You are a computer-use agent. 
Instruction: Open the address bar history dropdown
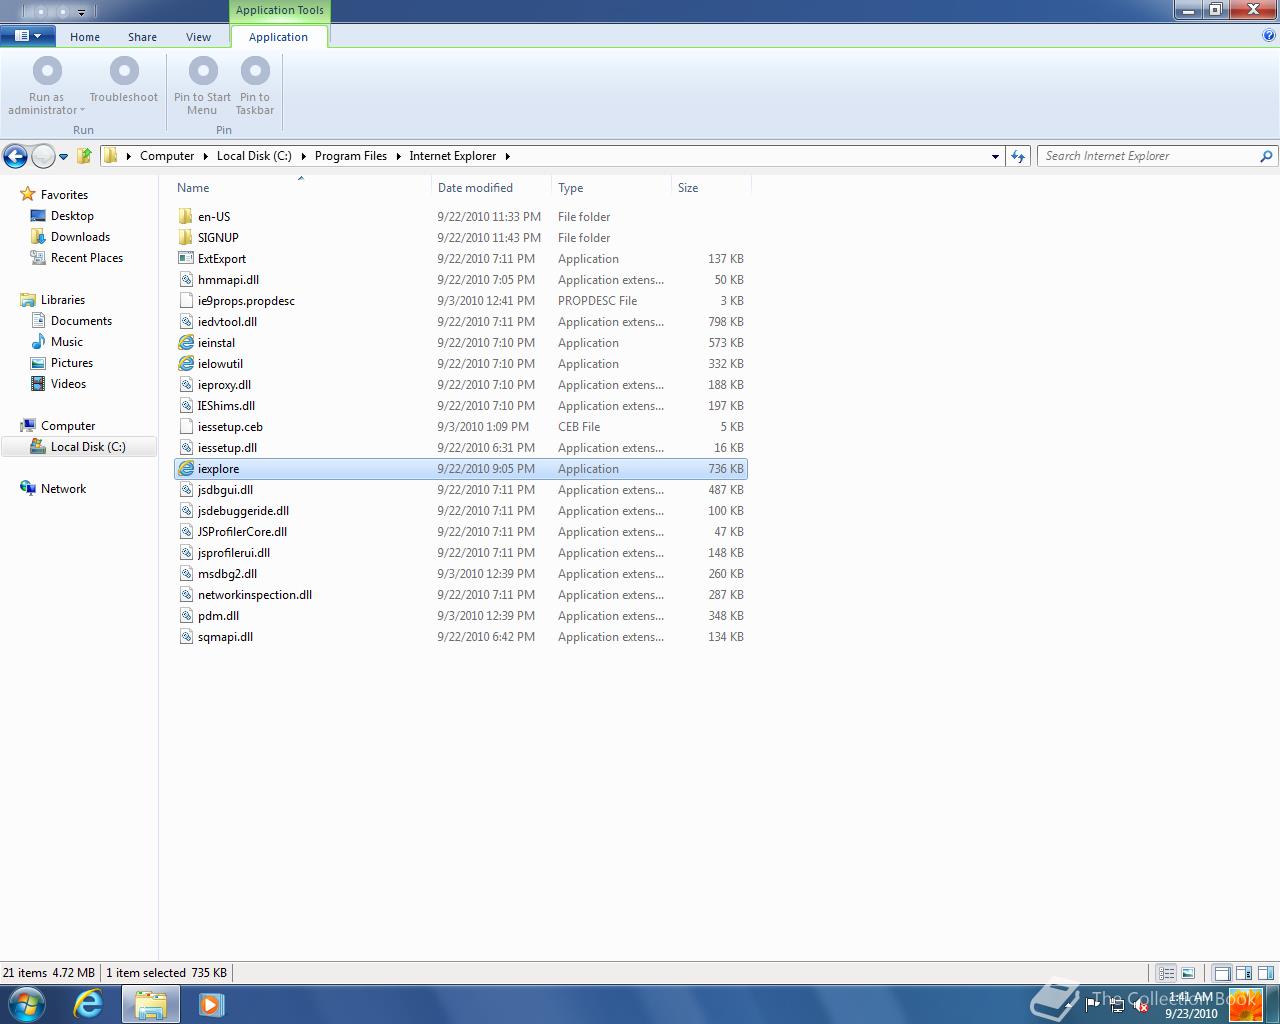[995, 156]
